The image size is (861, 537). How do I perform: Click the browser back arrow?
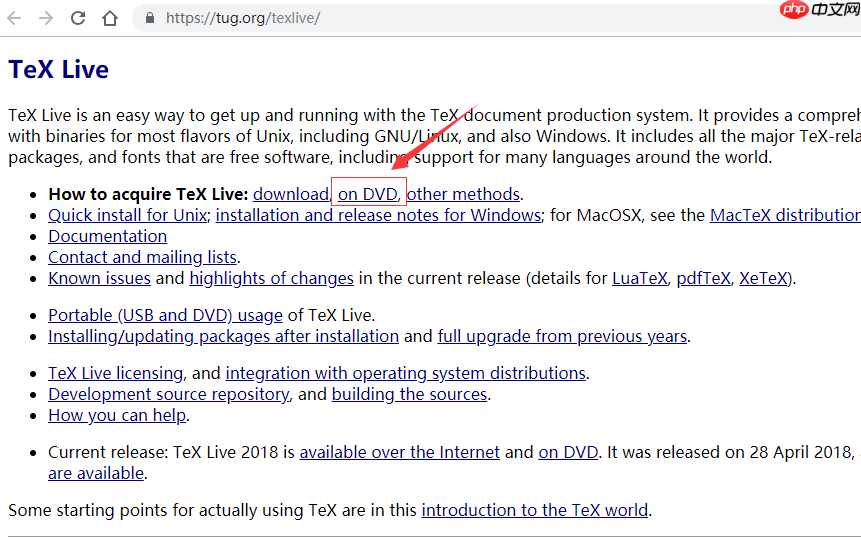click(x=14, y=18)
